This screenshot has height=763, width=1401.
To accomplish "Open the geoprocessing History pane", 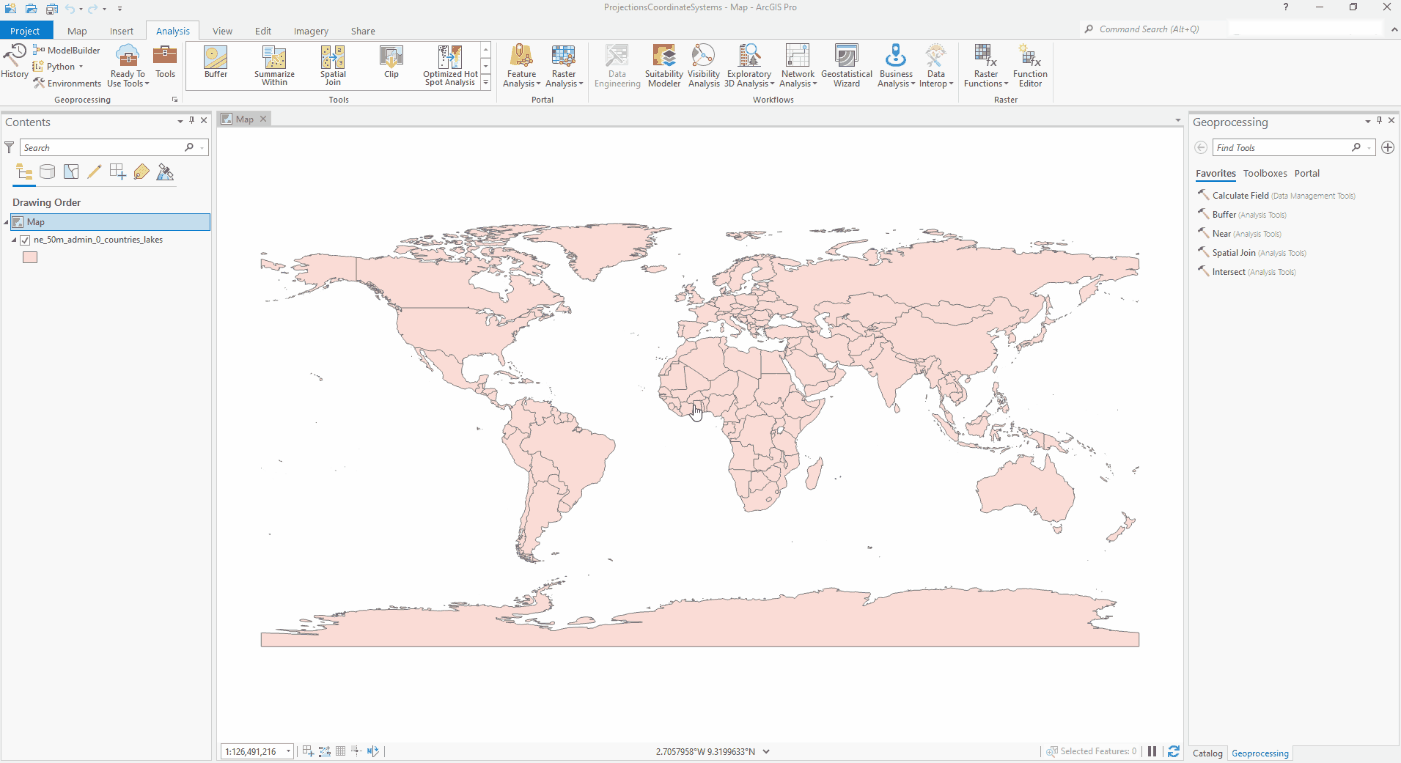I will point(14,64).
